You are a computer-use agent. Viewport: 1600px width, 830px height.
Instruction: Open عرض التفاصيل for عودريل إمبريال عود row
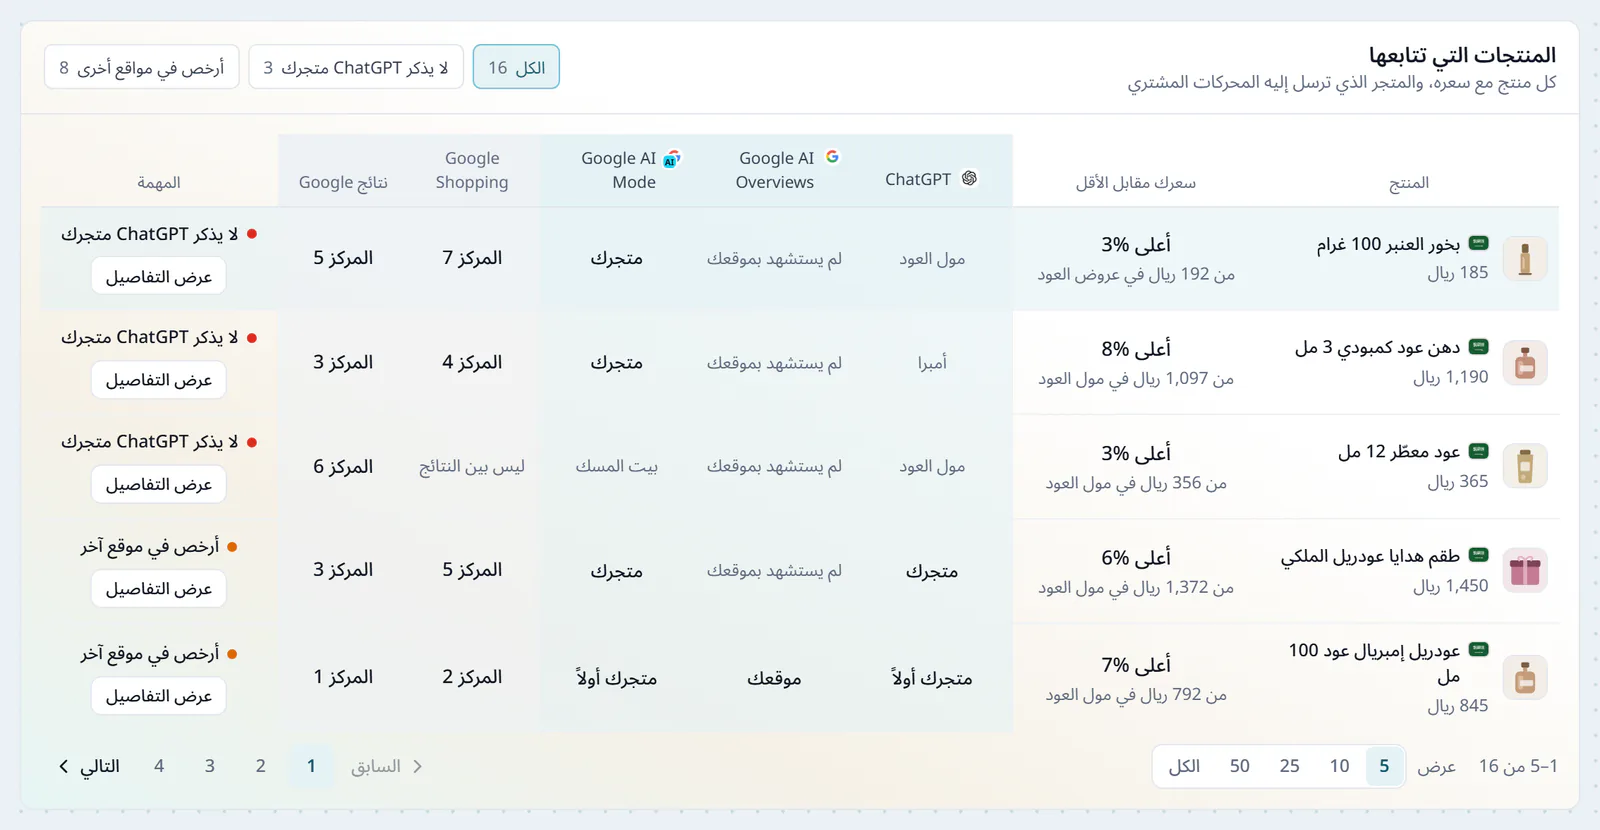click(x=159, y=696)
